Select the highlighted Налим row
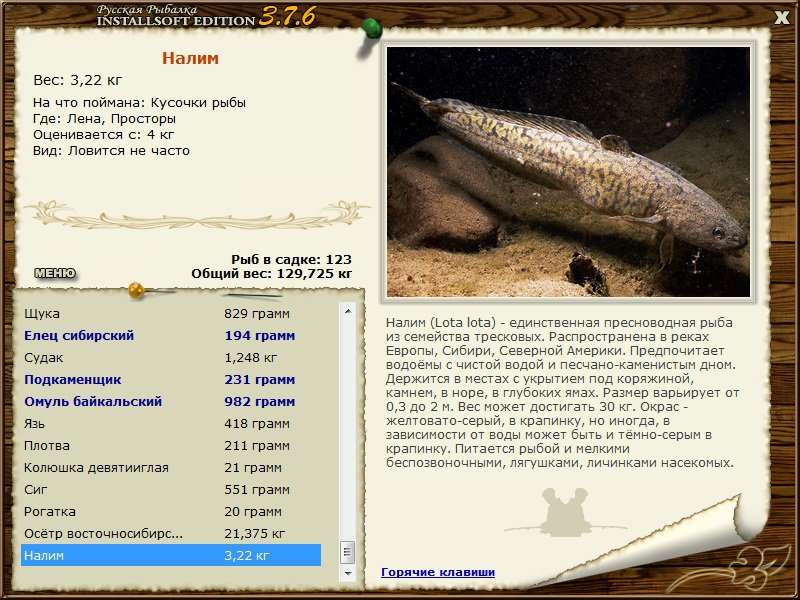The width and height of the screenshot is (800, 600). 171,555
